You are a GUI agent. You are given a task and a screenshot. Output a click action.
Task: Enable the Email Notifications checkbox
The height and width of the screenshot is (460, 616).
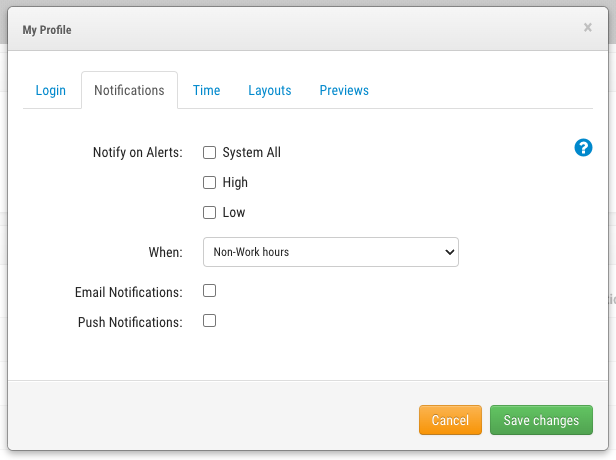[210, 291]
